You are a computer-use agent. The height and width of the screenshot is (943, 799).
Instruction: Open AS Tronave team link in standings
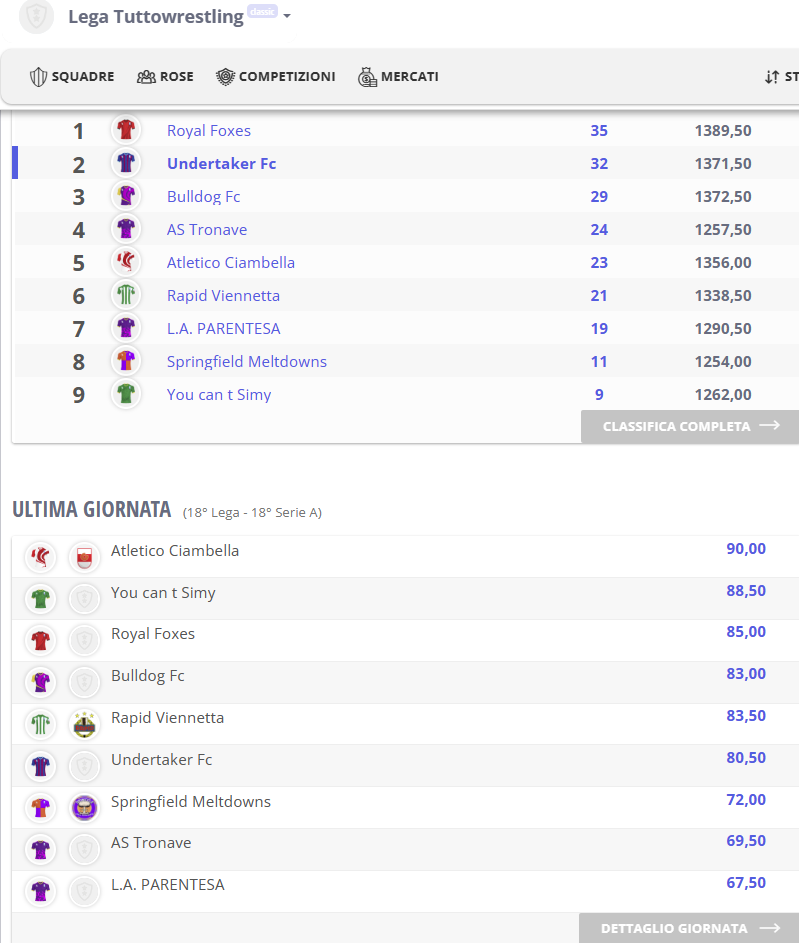[207, 230]
